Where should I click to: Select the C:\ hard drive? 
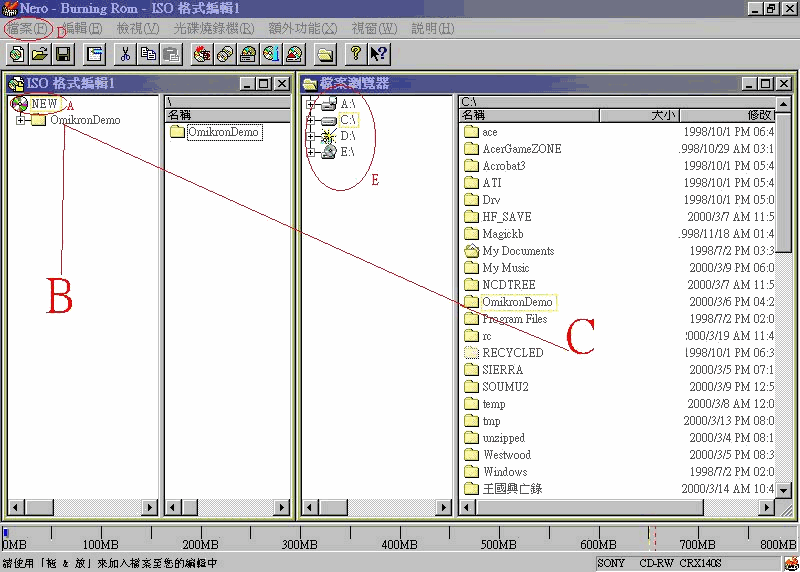pos(348,120)
